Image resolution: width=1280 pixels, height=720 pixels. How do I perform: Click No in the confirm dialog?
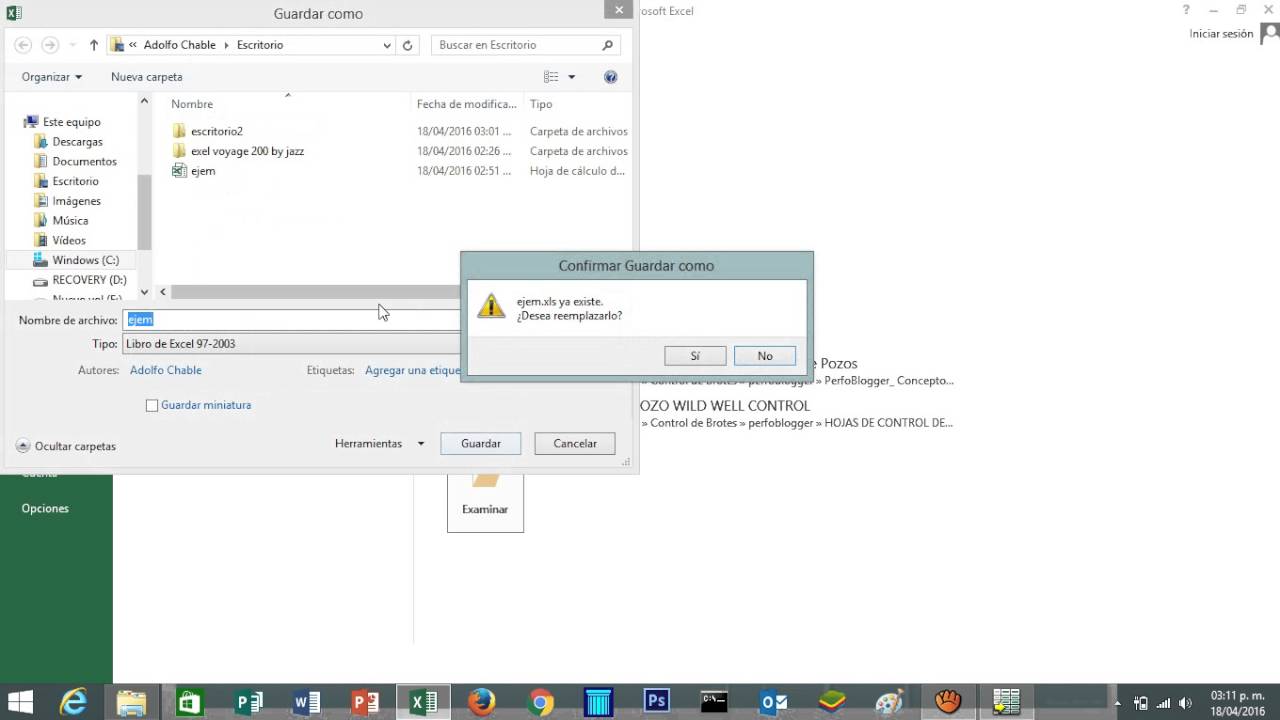coord(765,356)
